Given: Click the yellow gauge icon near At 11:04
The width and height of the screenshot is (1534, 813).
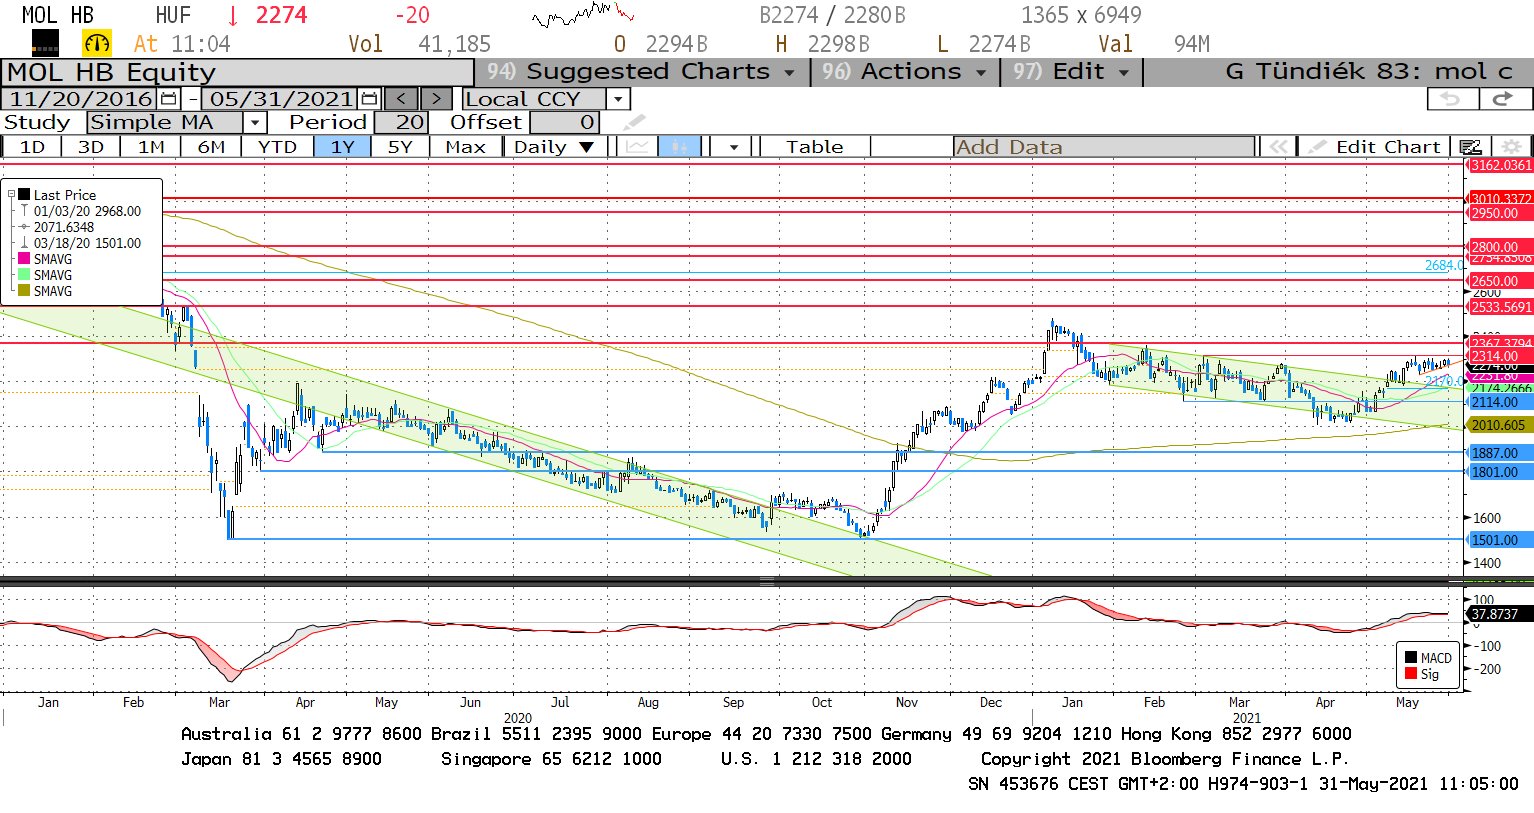Looking at the screenshot, I should coord(97,44).
